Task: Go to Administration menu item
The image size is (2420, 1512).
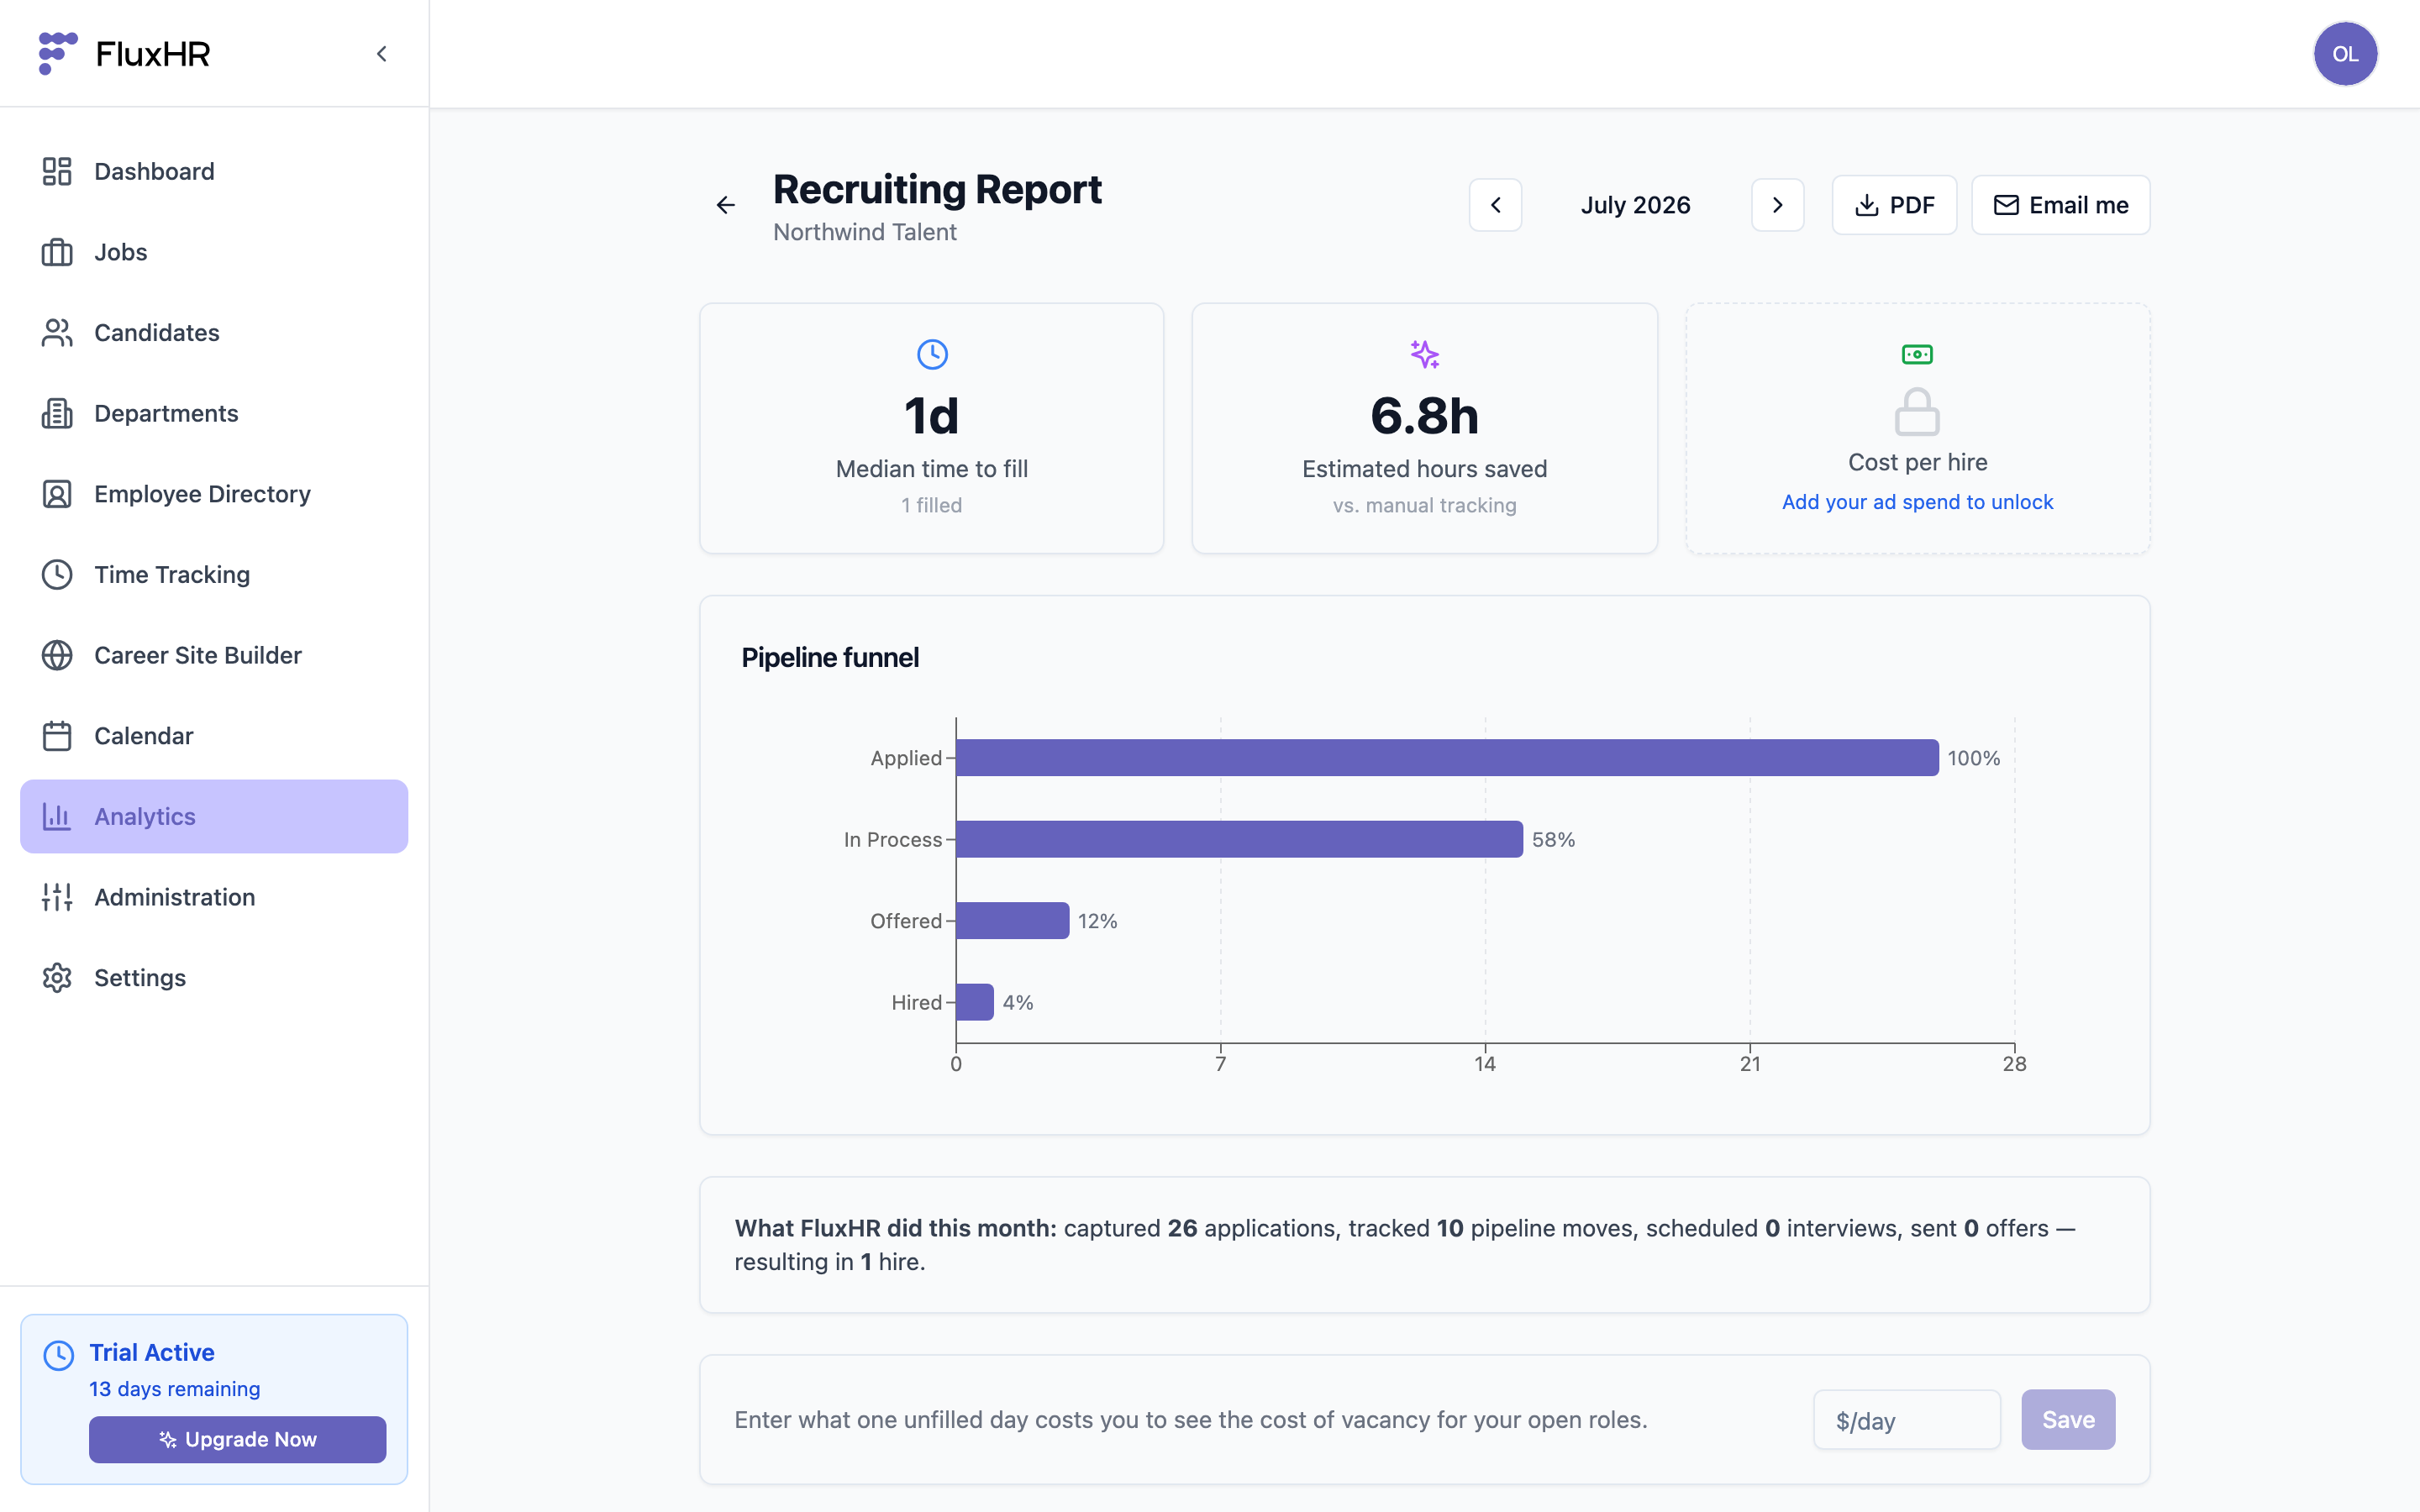Action: pyautogui.click(x=214, y=897)
